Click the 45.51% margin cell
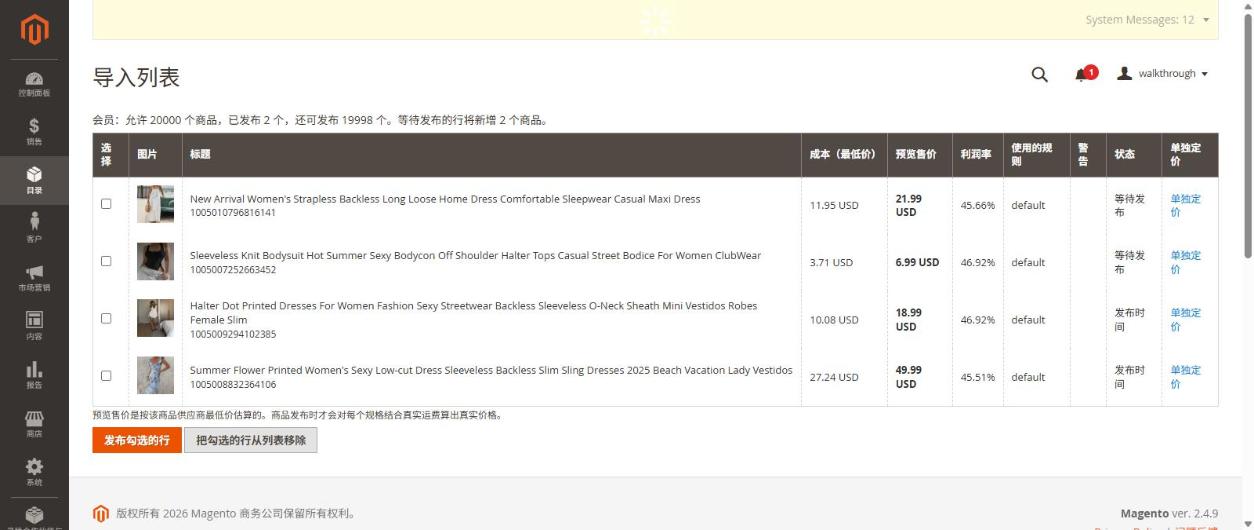This screenshot has height=530, width=1254. (978, 377)
